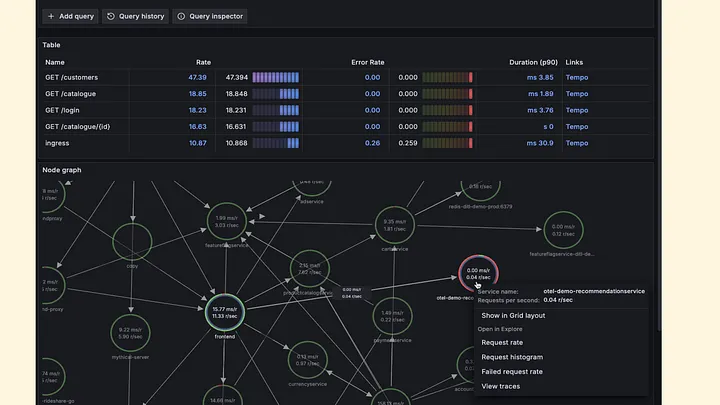Click the plus icon on Add query

pos(51,16)
